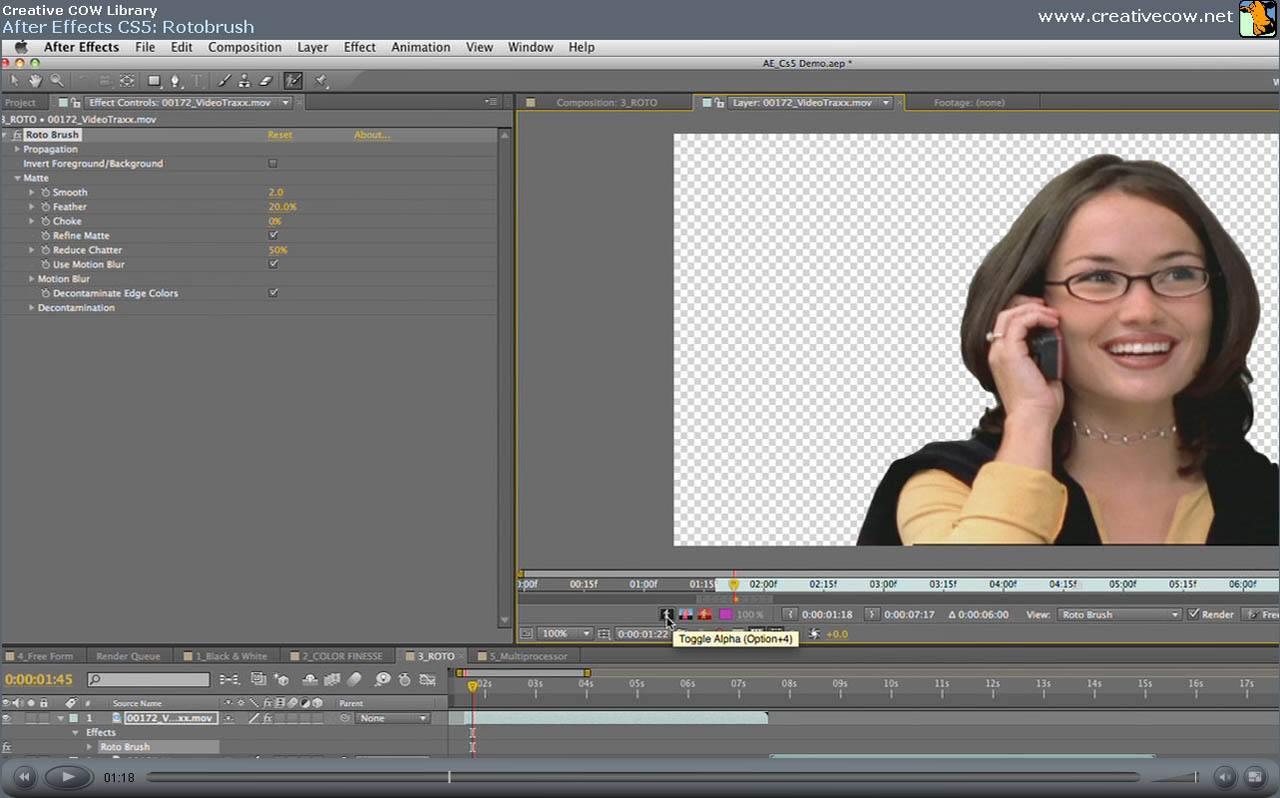Toggle Invert Foreground/Background checkbox
This screenshot has height=798, width=1280.
(273, 163)
